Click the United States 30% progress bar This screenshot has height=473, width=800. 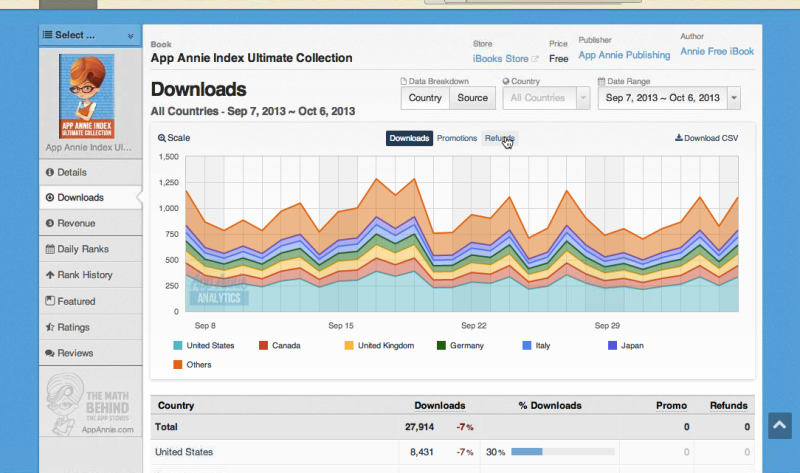click(563, 452)
